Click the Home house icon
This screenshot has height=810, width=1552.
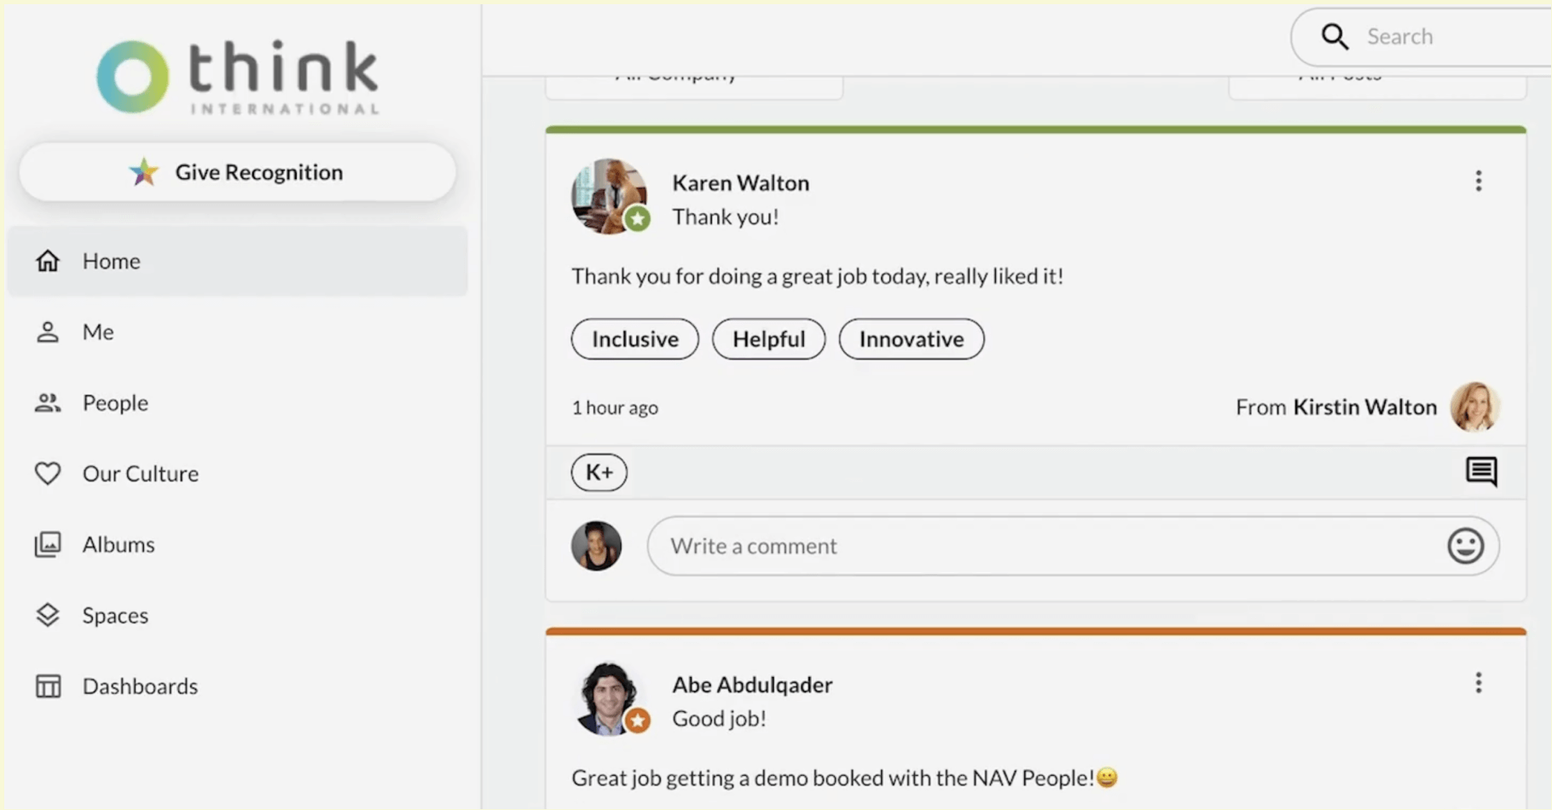[48, 261]
